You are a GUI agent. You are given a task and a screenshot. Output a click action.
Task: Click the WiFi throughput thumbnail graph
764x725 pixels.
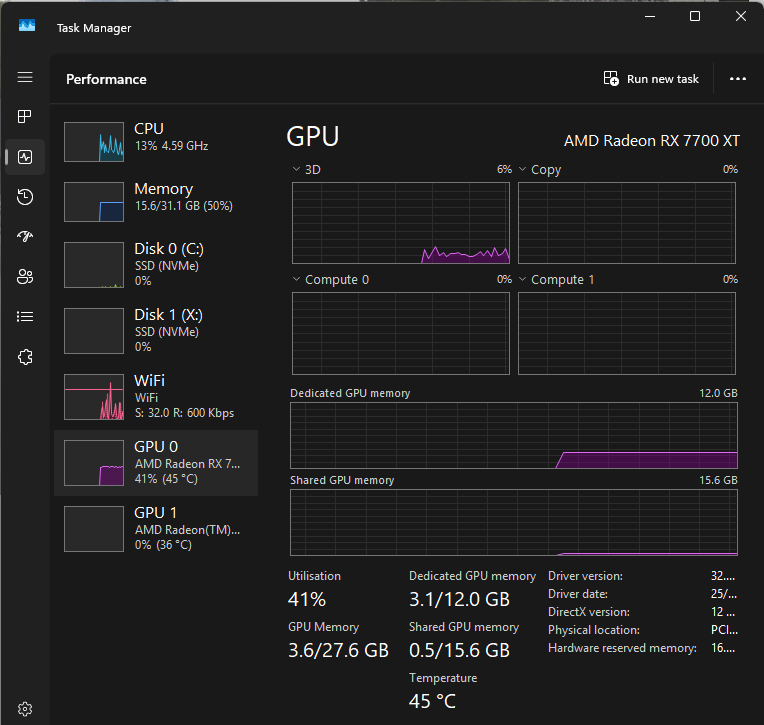94,397
